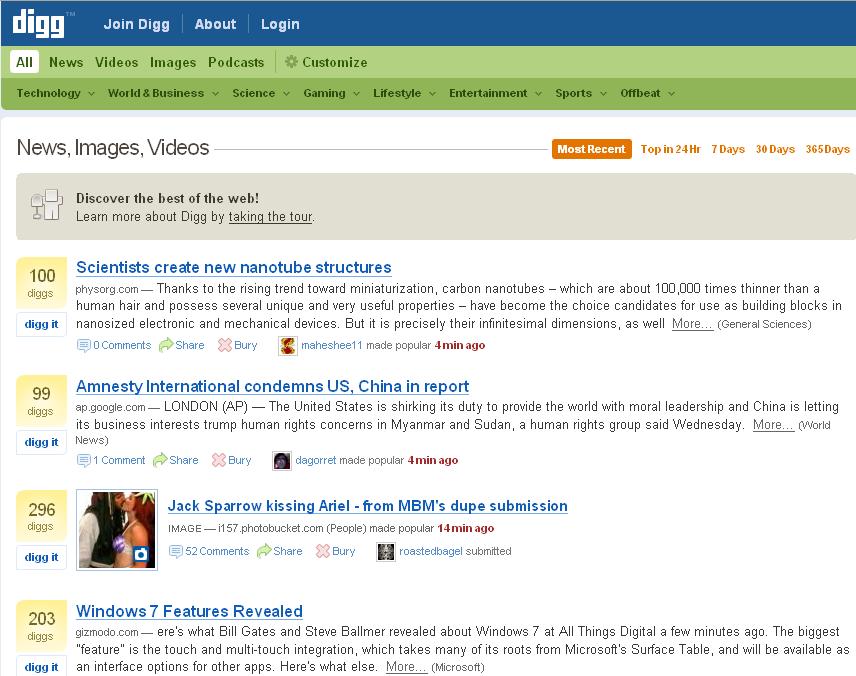Sort by Top in 24 Hr
The height and width of the screenshot is (676, 856).
click(x=670, y=149)
